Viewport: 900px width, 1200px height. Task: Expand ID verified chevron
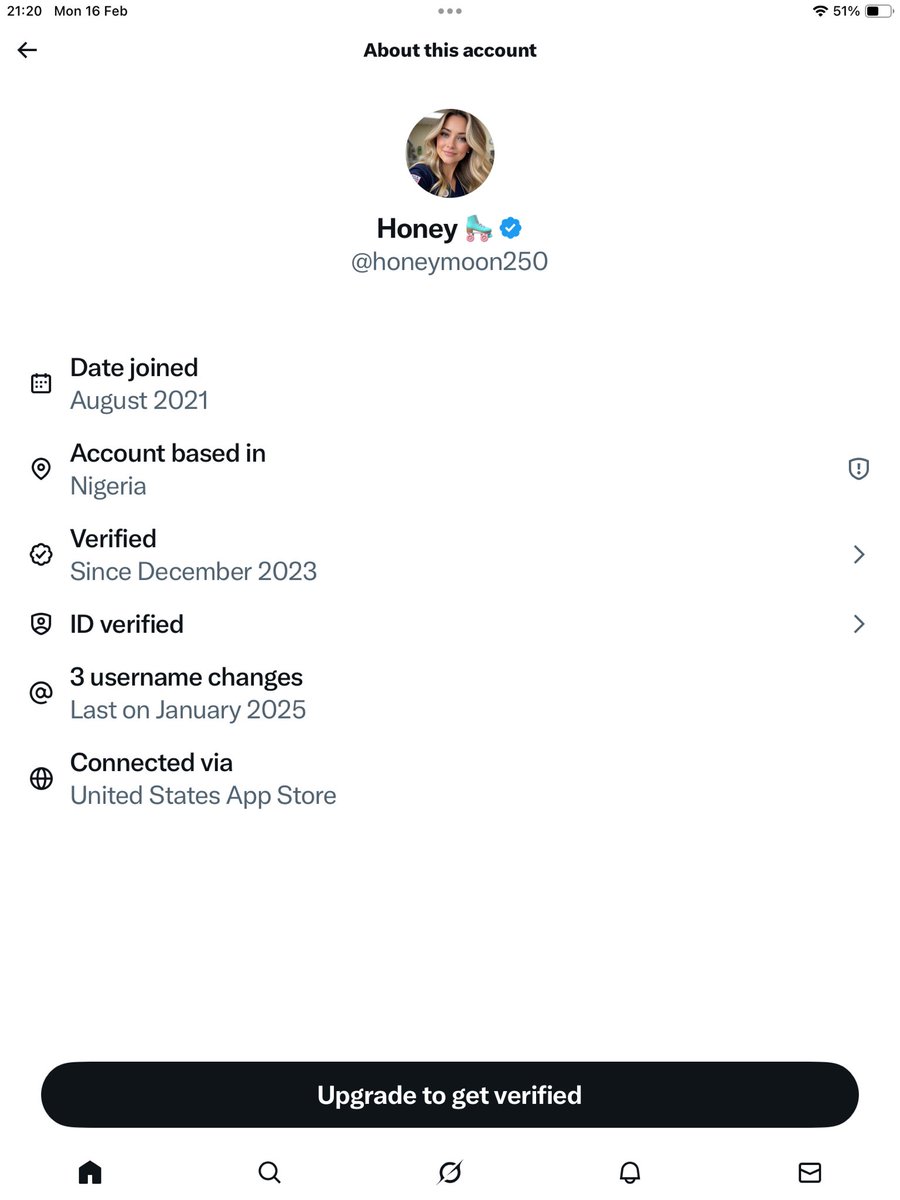click(x=858, y=624)
